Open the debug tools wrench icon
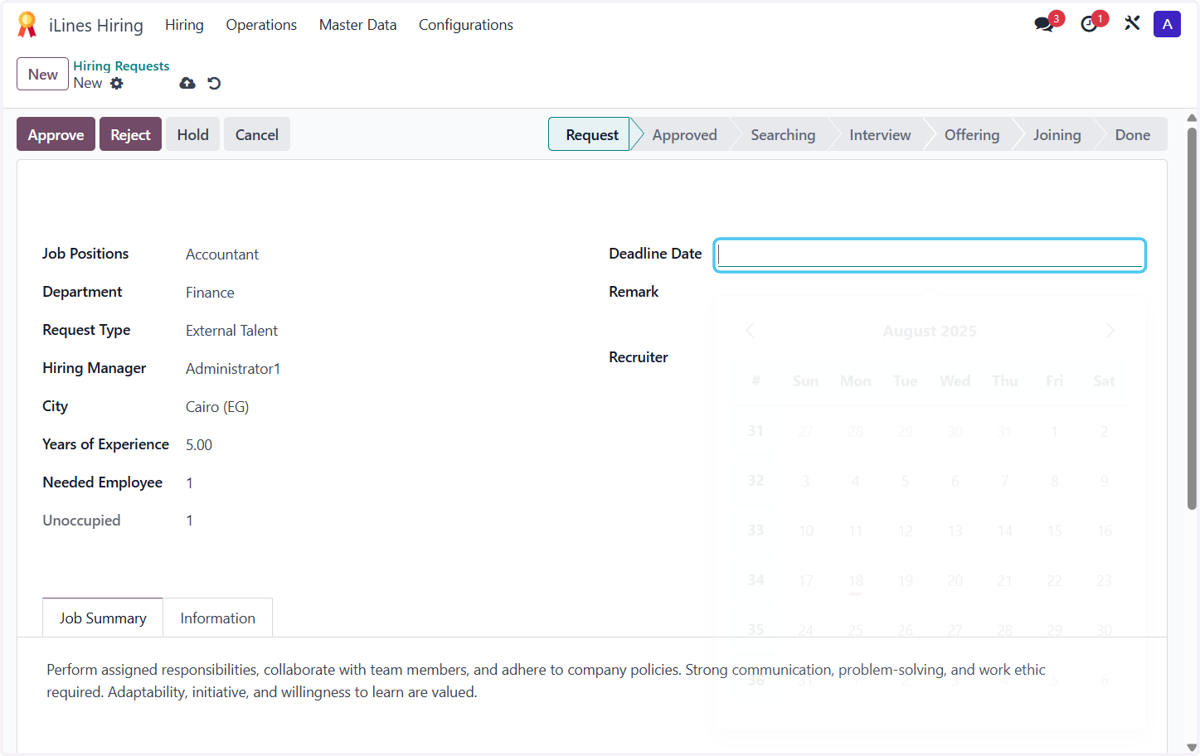This screenshot has width=1200, height=756. 1132,24
